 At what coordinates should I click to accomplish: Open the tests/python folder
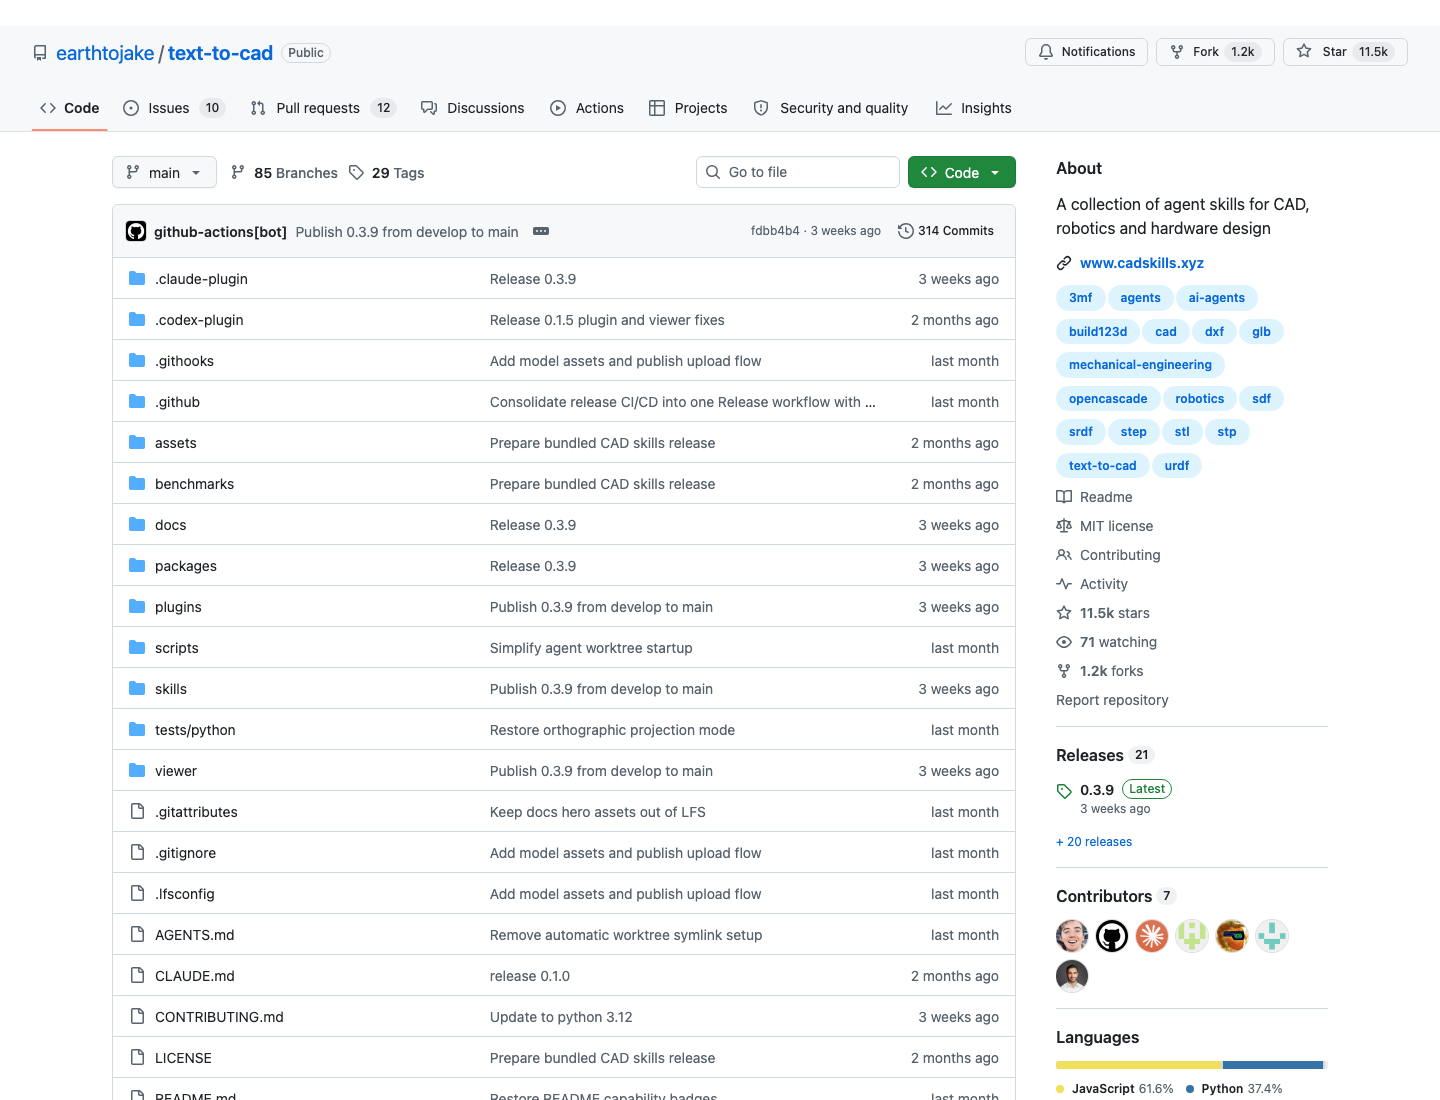click(195, 730)
